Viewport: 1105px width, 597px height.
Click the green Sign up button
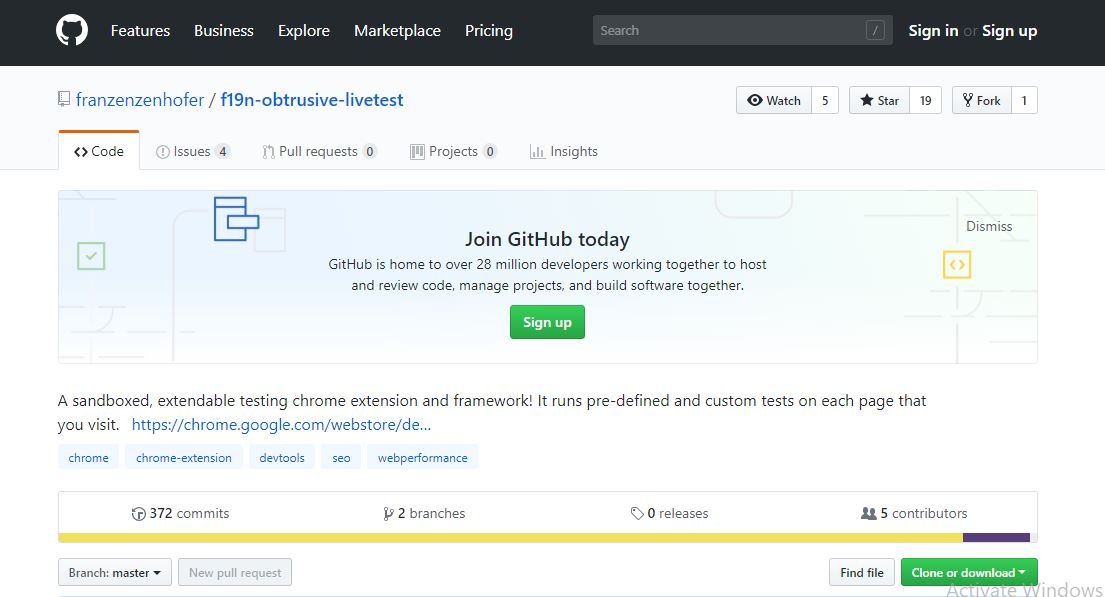click(x=547, y=322)
